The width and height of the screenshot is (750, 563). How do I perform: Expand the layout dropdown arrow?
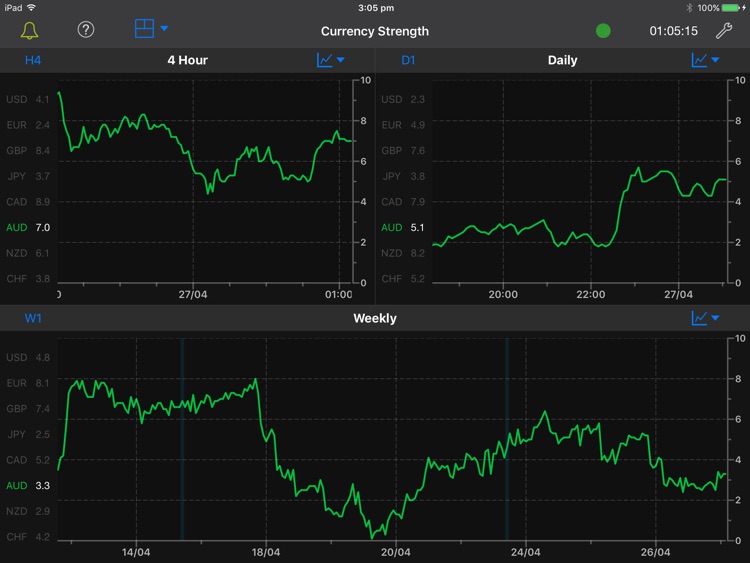pyautogui.click(x=164, y=28)
